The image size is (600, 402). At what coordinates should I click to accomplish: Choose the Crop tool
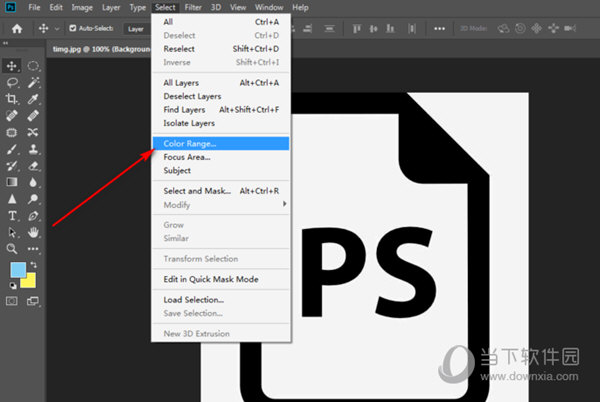(12, 99)
